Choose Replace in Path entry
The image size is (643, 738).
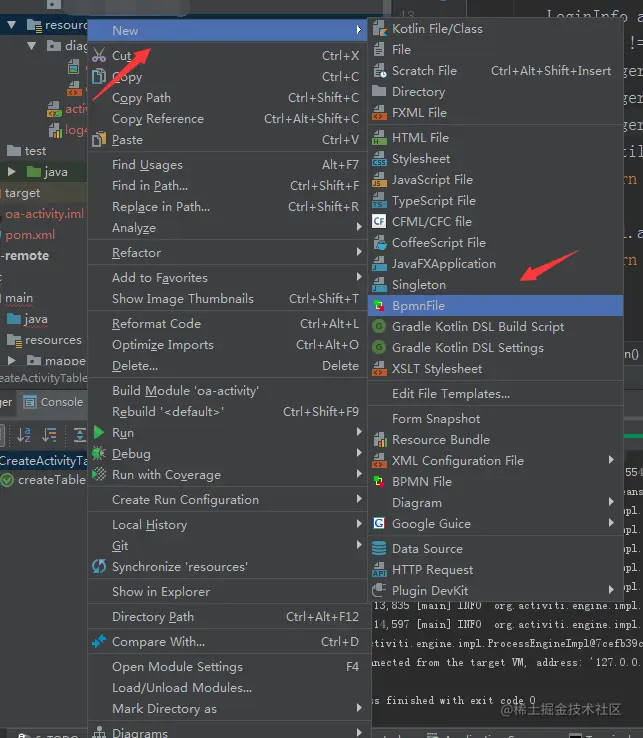227,207
